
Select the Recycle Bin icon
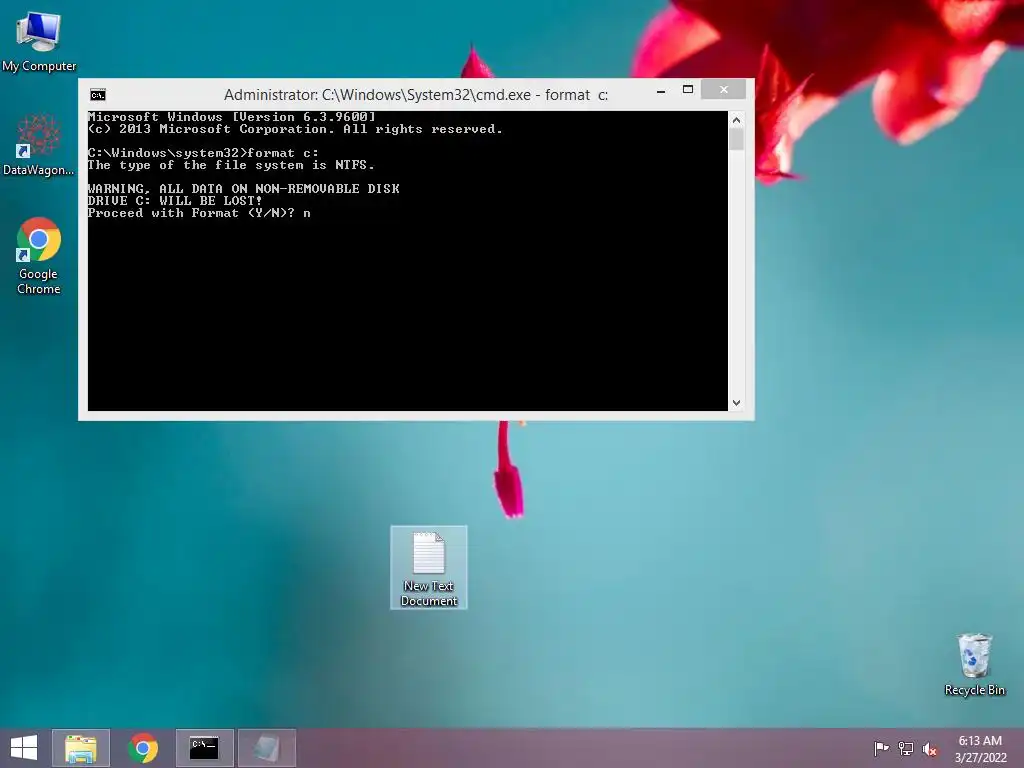974,664
